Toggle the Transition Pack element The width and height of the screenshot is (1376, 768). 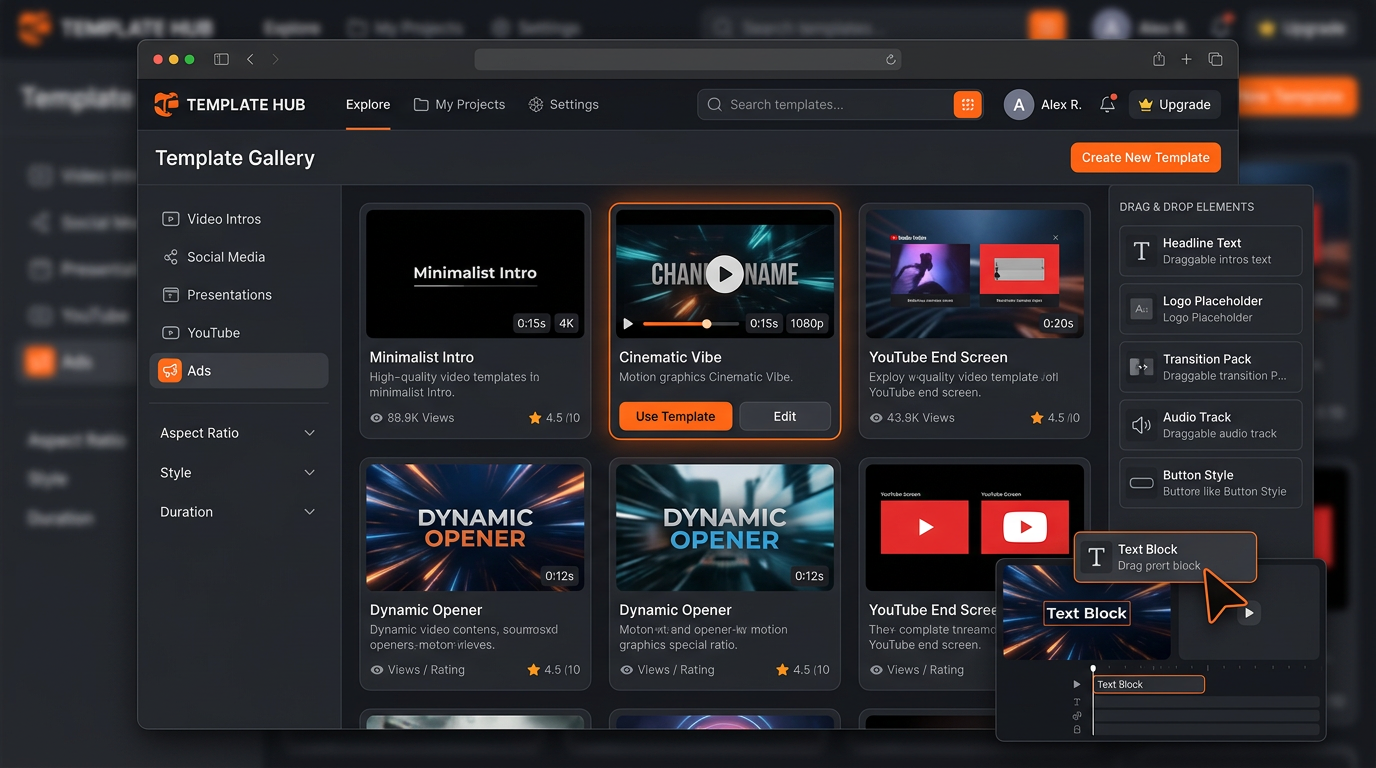pyautogui.click(x=1141, y=366)
